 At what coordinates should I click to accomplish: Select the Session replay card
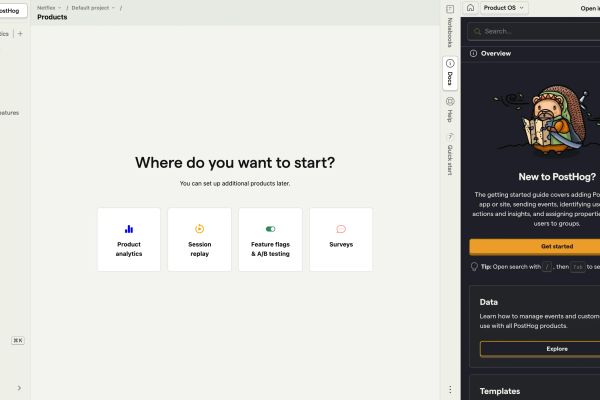point(199,240)
